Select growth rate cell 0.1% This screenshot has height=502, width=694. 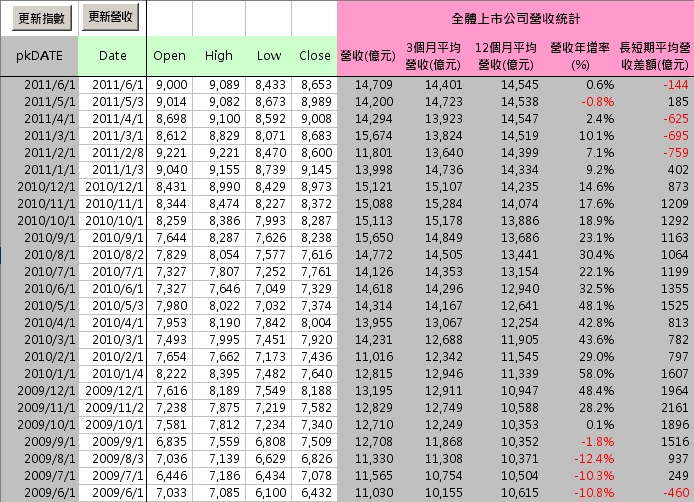(x=600, y=425)
